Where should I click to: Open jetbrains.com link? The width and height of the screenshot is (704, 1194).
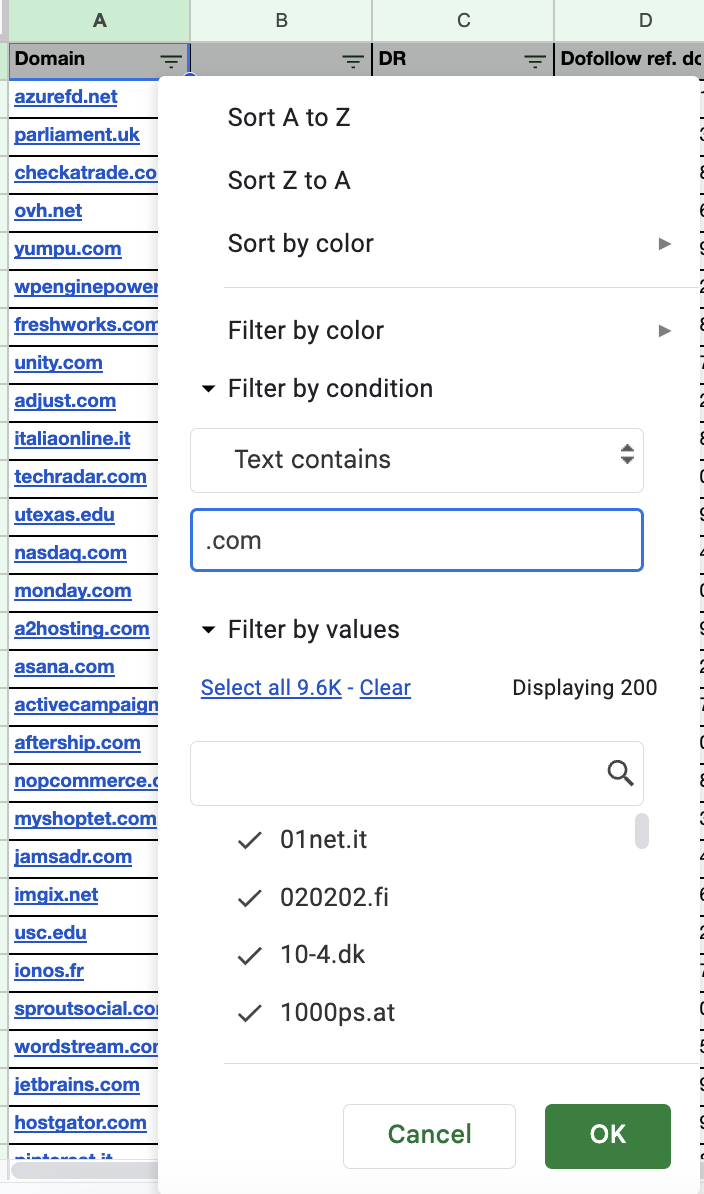point(77,1084)
